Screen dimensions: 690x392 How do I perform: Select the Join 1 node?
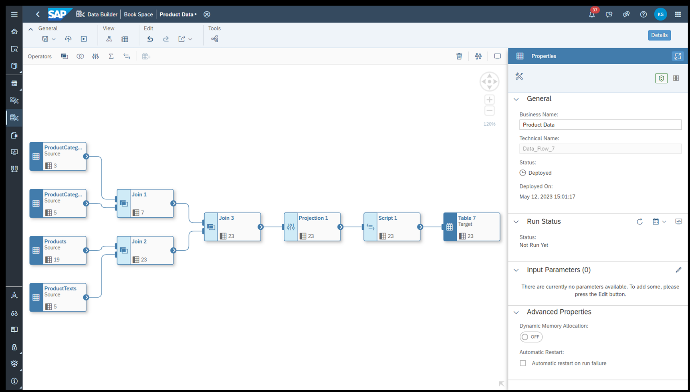[x=145, y=204]
